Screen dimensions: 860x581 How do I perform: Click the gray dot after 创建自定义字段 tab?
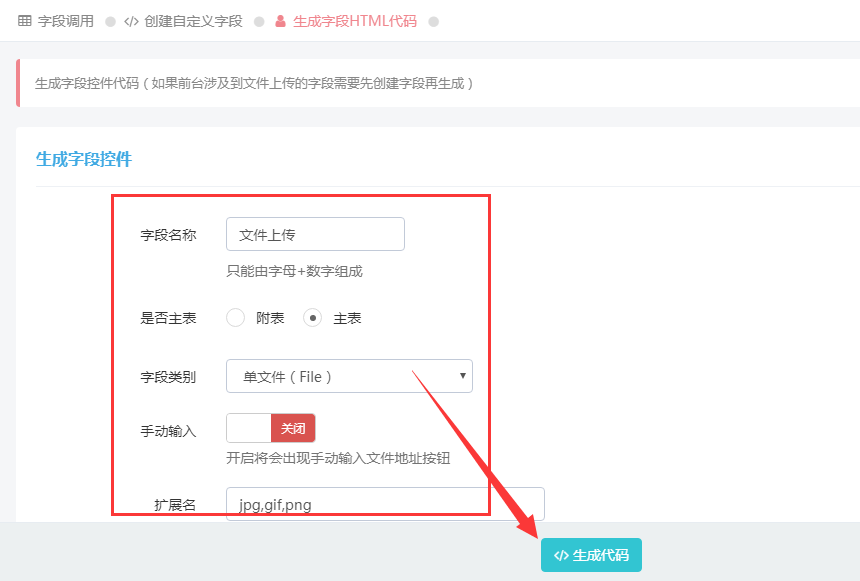click(x=259, y=22)
